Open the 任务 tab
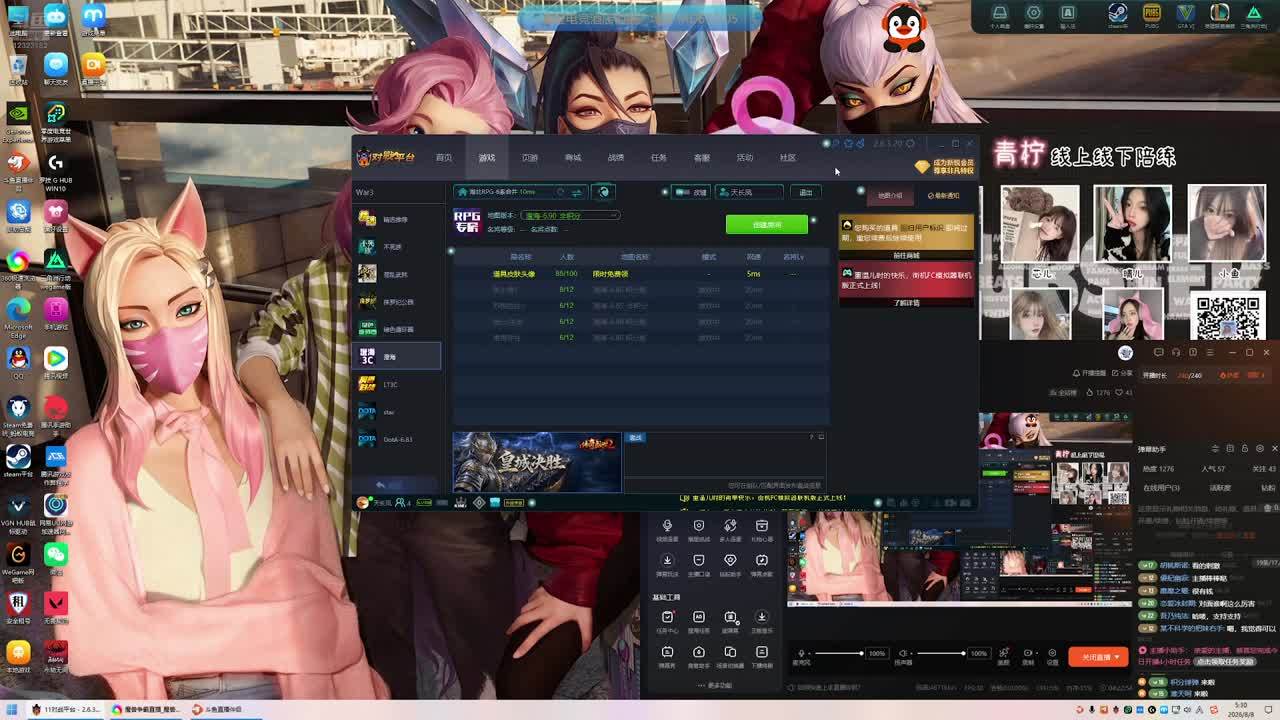The image size is (1280, 720). point(659,158)
